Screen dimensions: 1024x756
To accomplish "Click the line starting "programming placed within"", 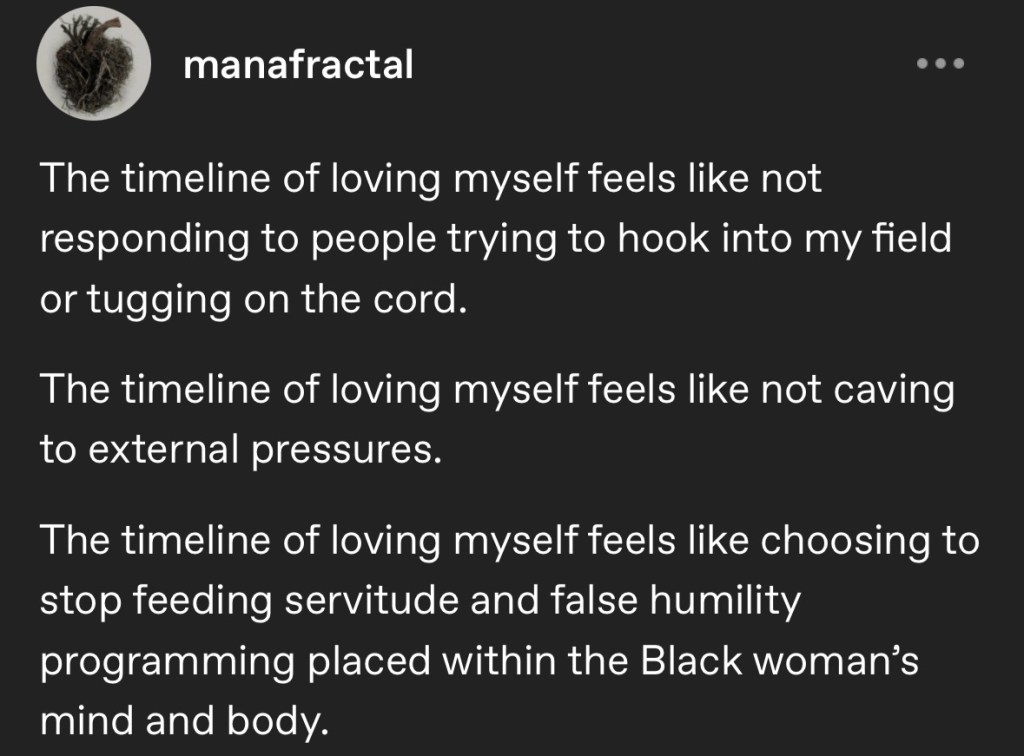I will click(479, 661).
